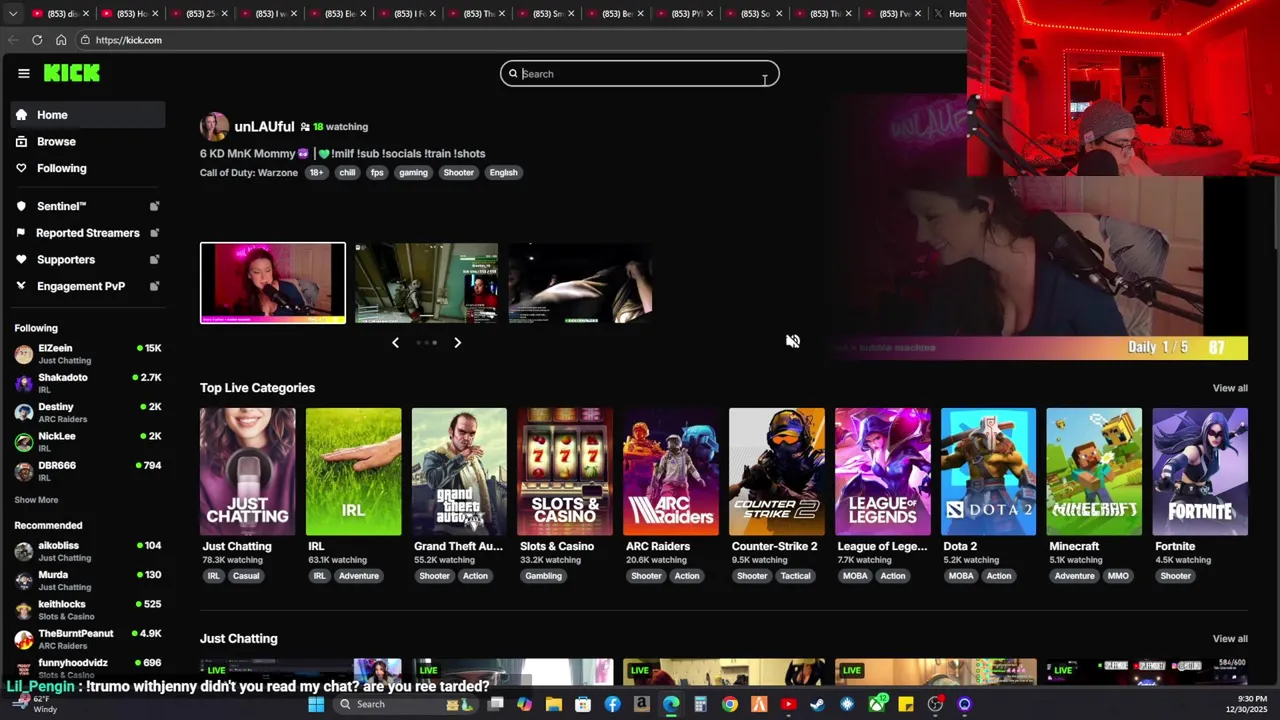Open the browser tab list dropdown
Viewport: 1280px width, 720px height.
point(13,13)
